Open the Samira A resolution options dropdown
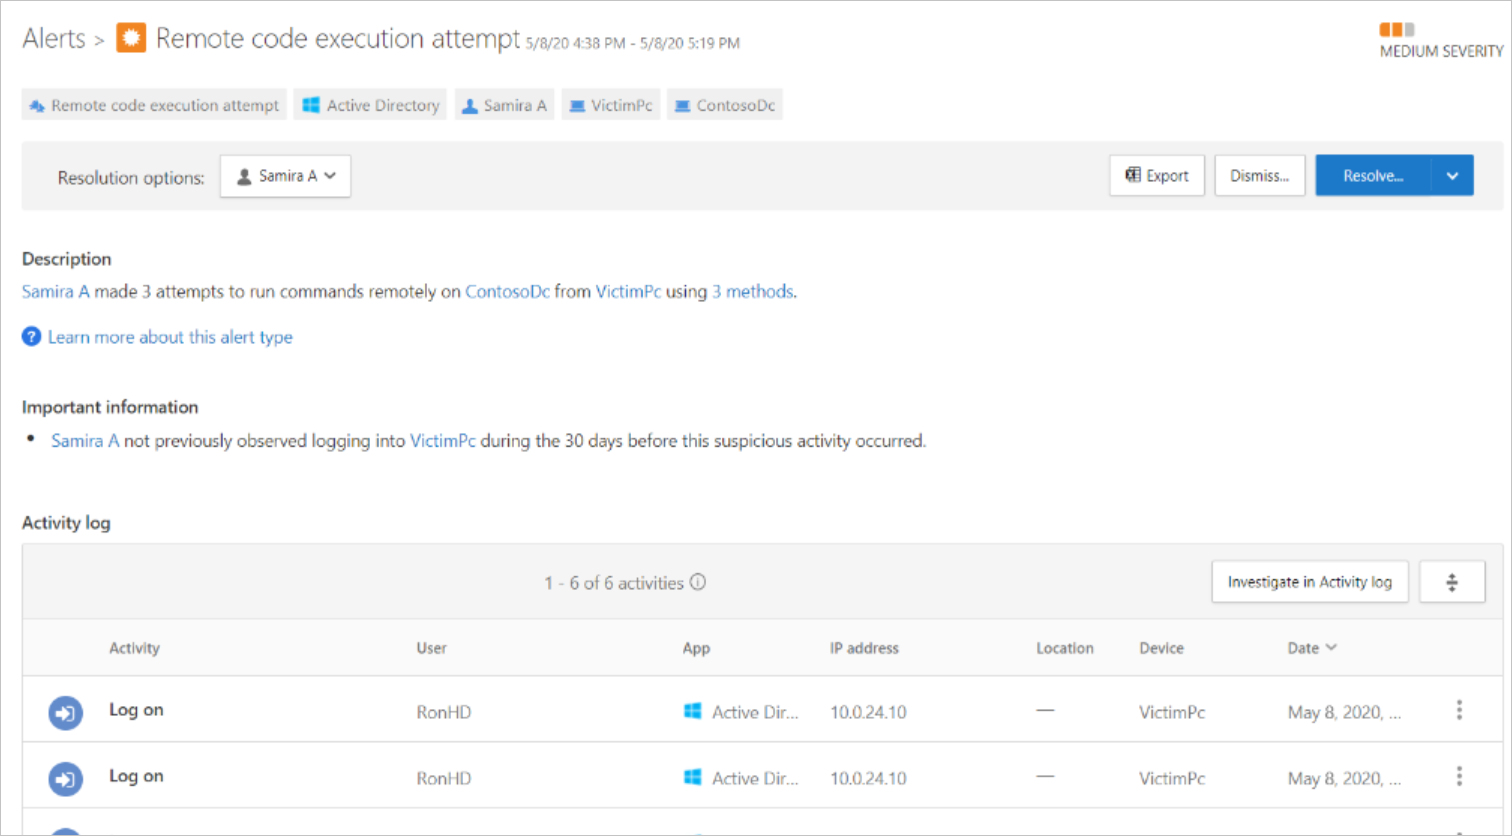This screenshot has height=836, width=1512. 285,176
